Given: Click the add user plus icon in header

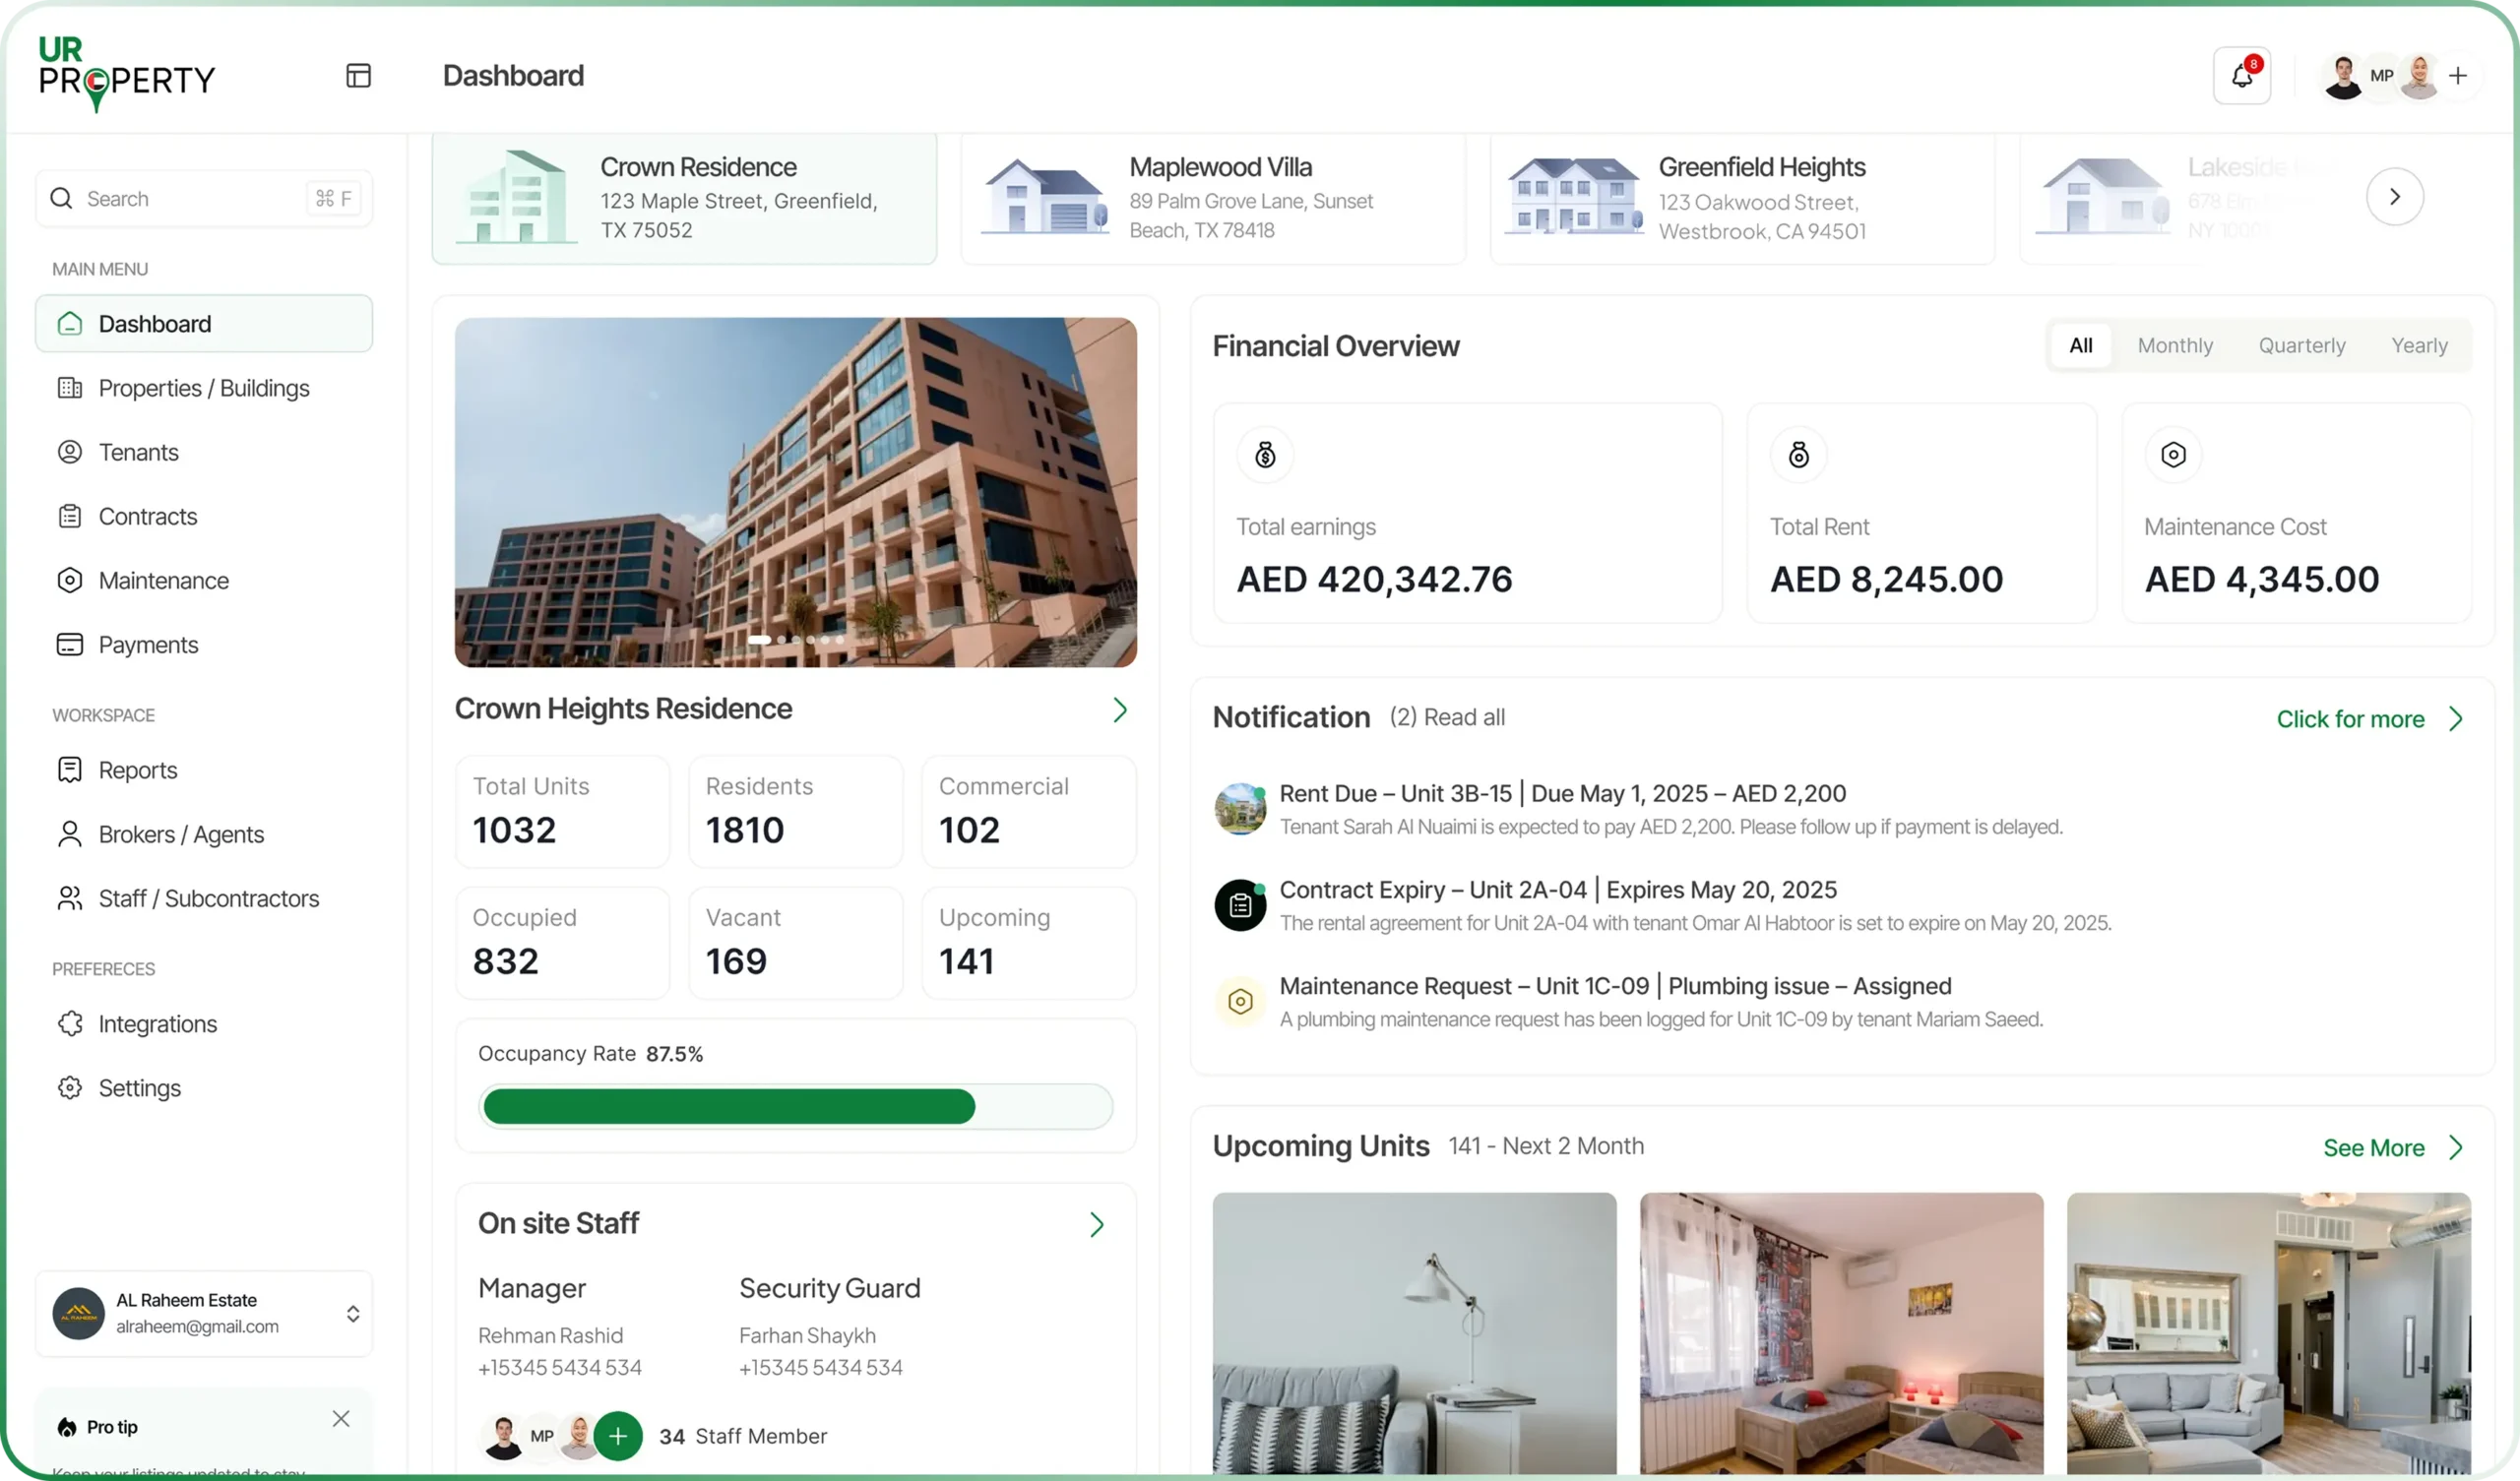Looking at the screenshot, I should pyautogui.click(x=2458, y=76).
